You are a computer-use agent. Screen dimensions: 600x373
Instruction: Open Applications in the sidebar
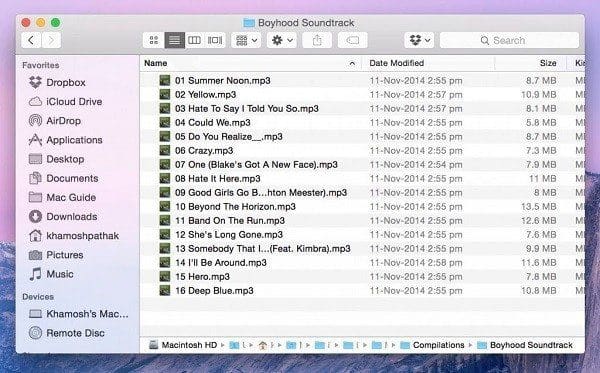coord(65,140)
